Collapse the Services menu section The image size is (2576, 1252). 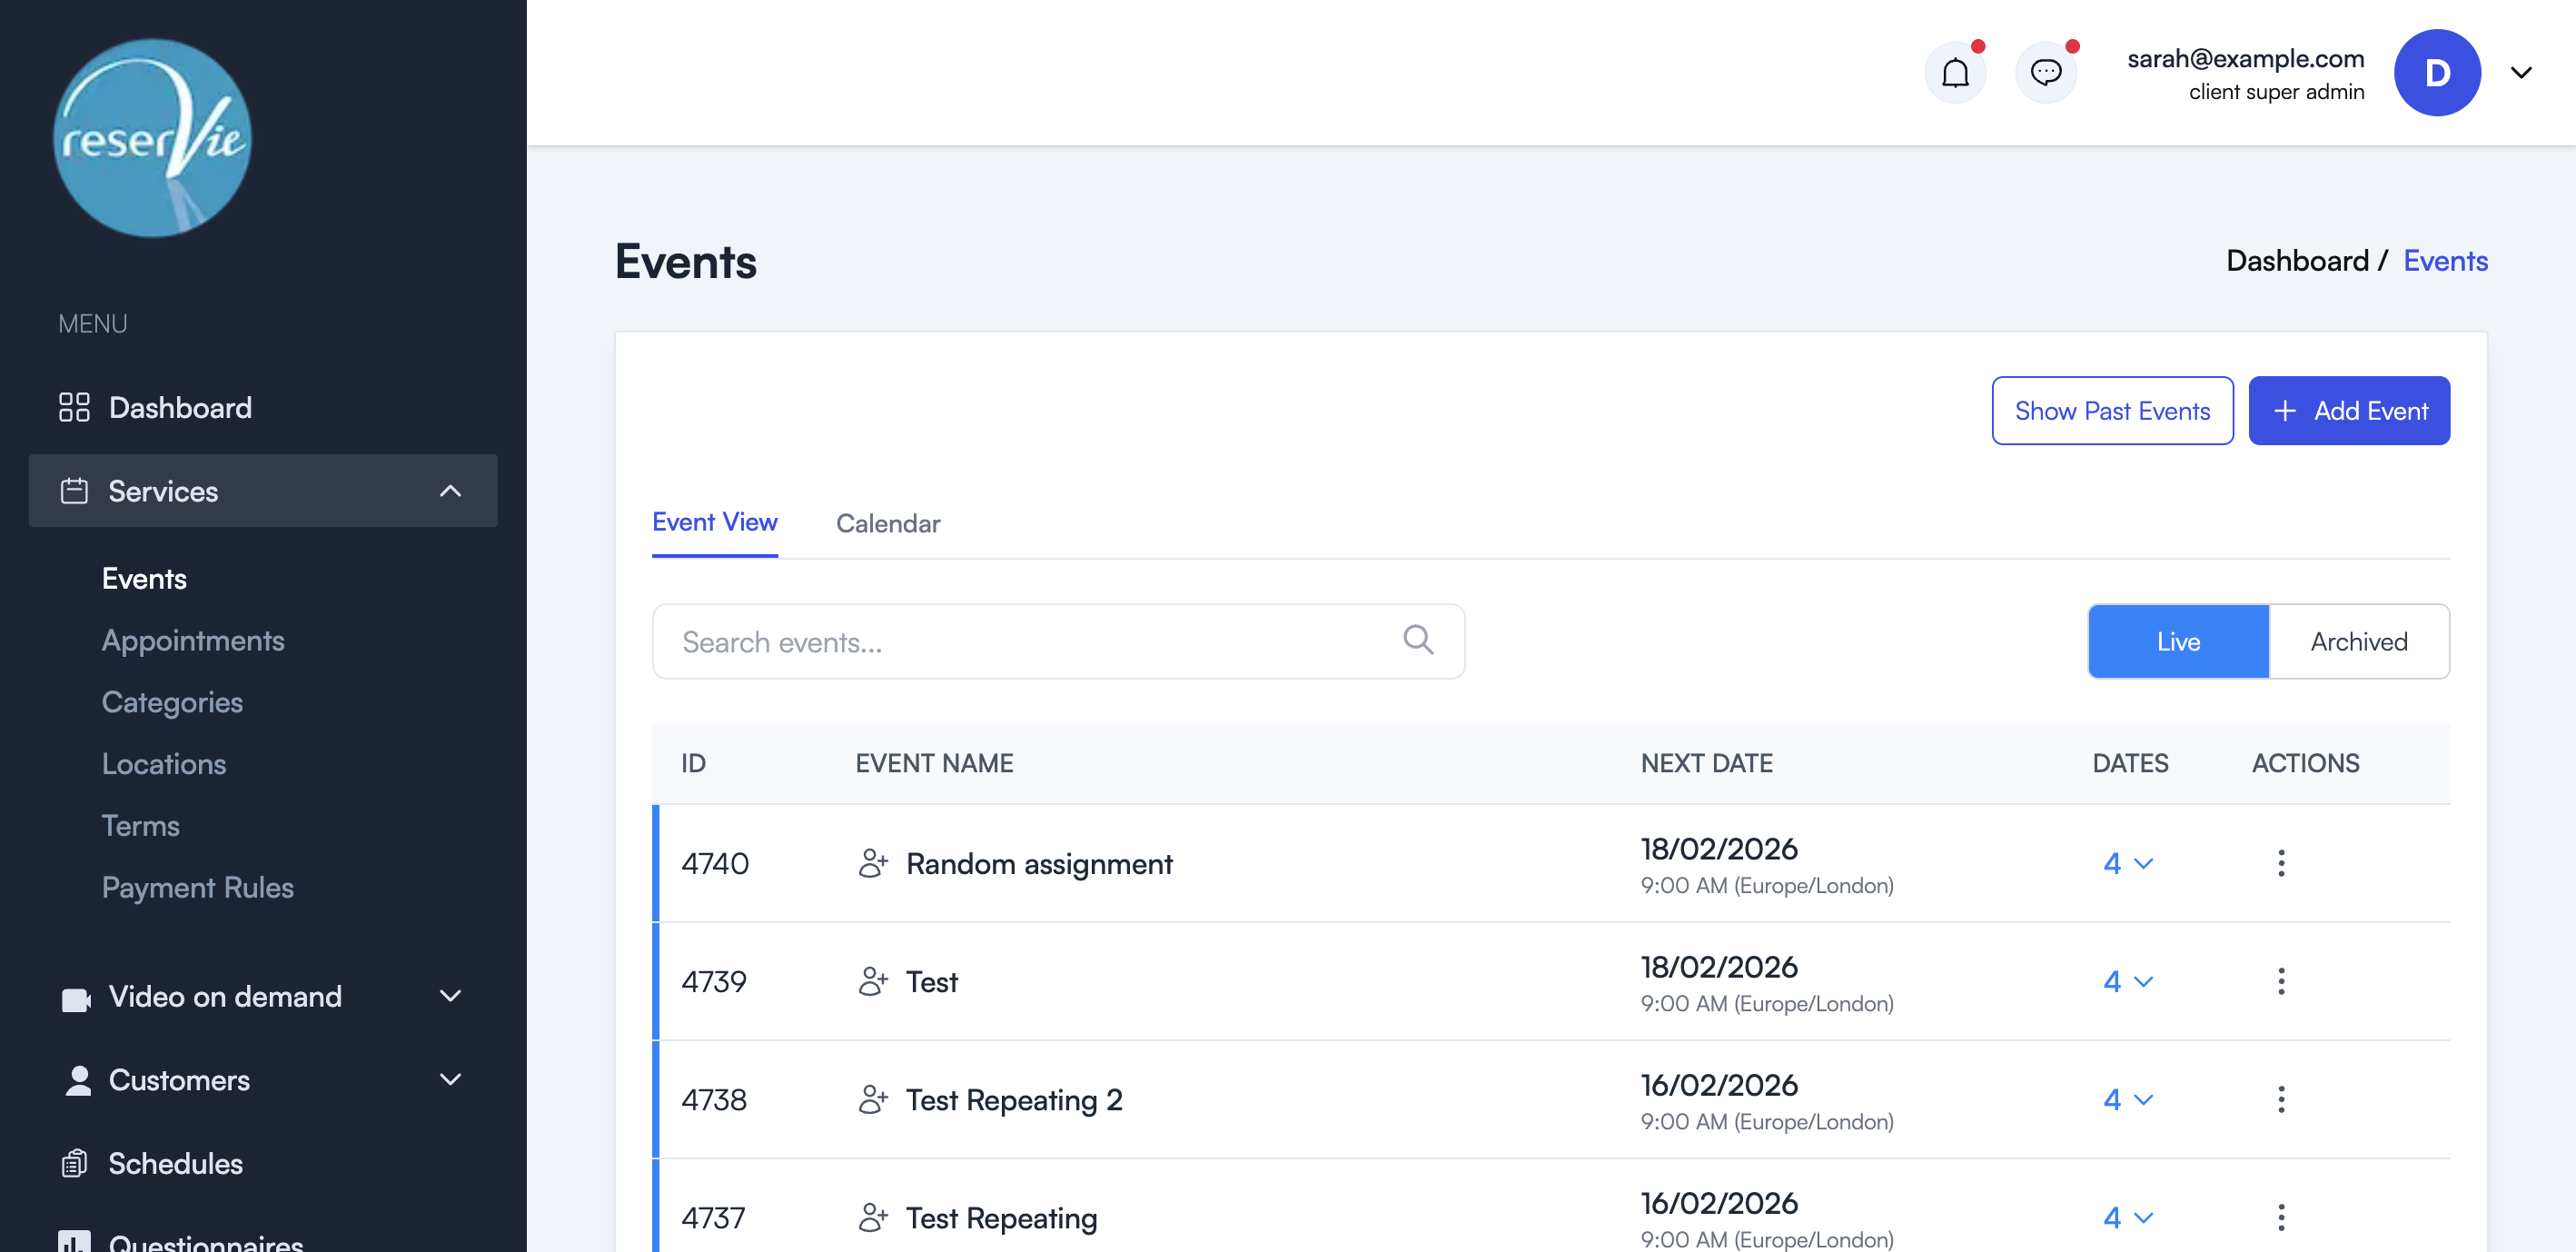click(x=450, y=491)
